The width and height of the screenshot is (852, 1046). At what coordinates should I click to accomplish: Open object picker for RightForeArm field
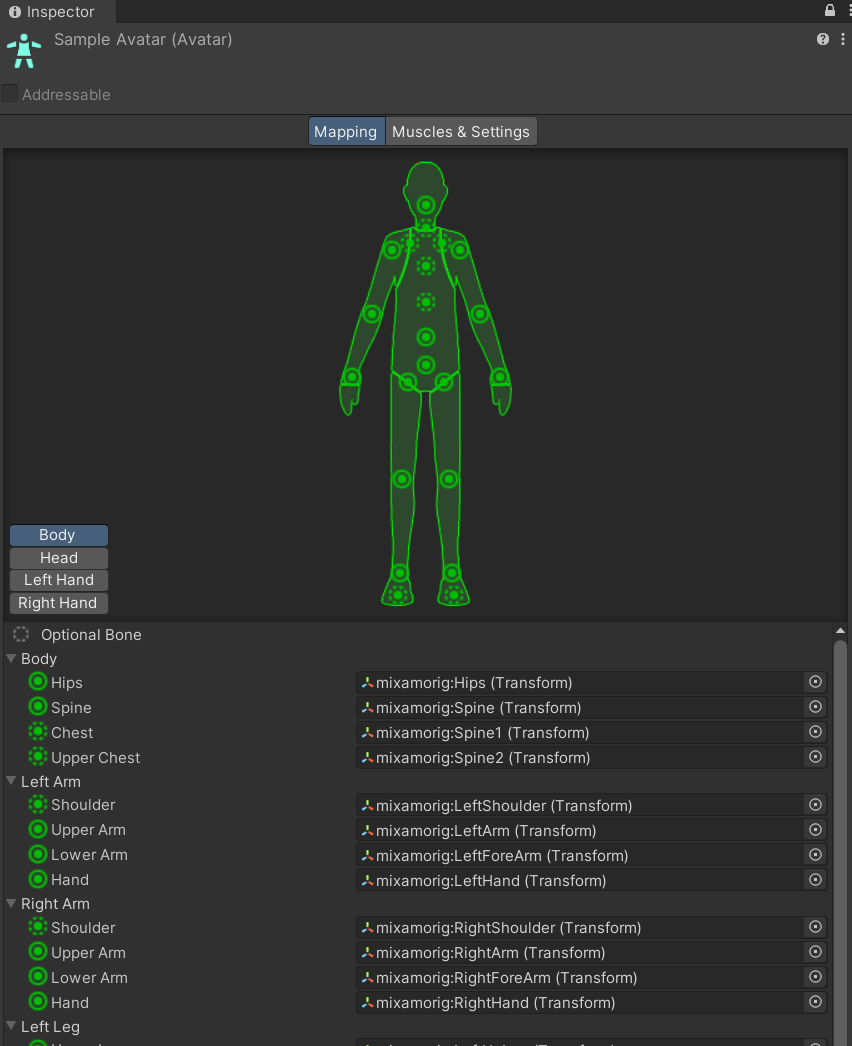815,977
